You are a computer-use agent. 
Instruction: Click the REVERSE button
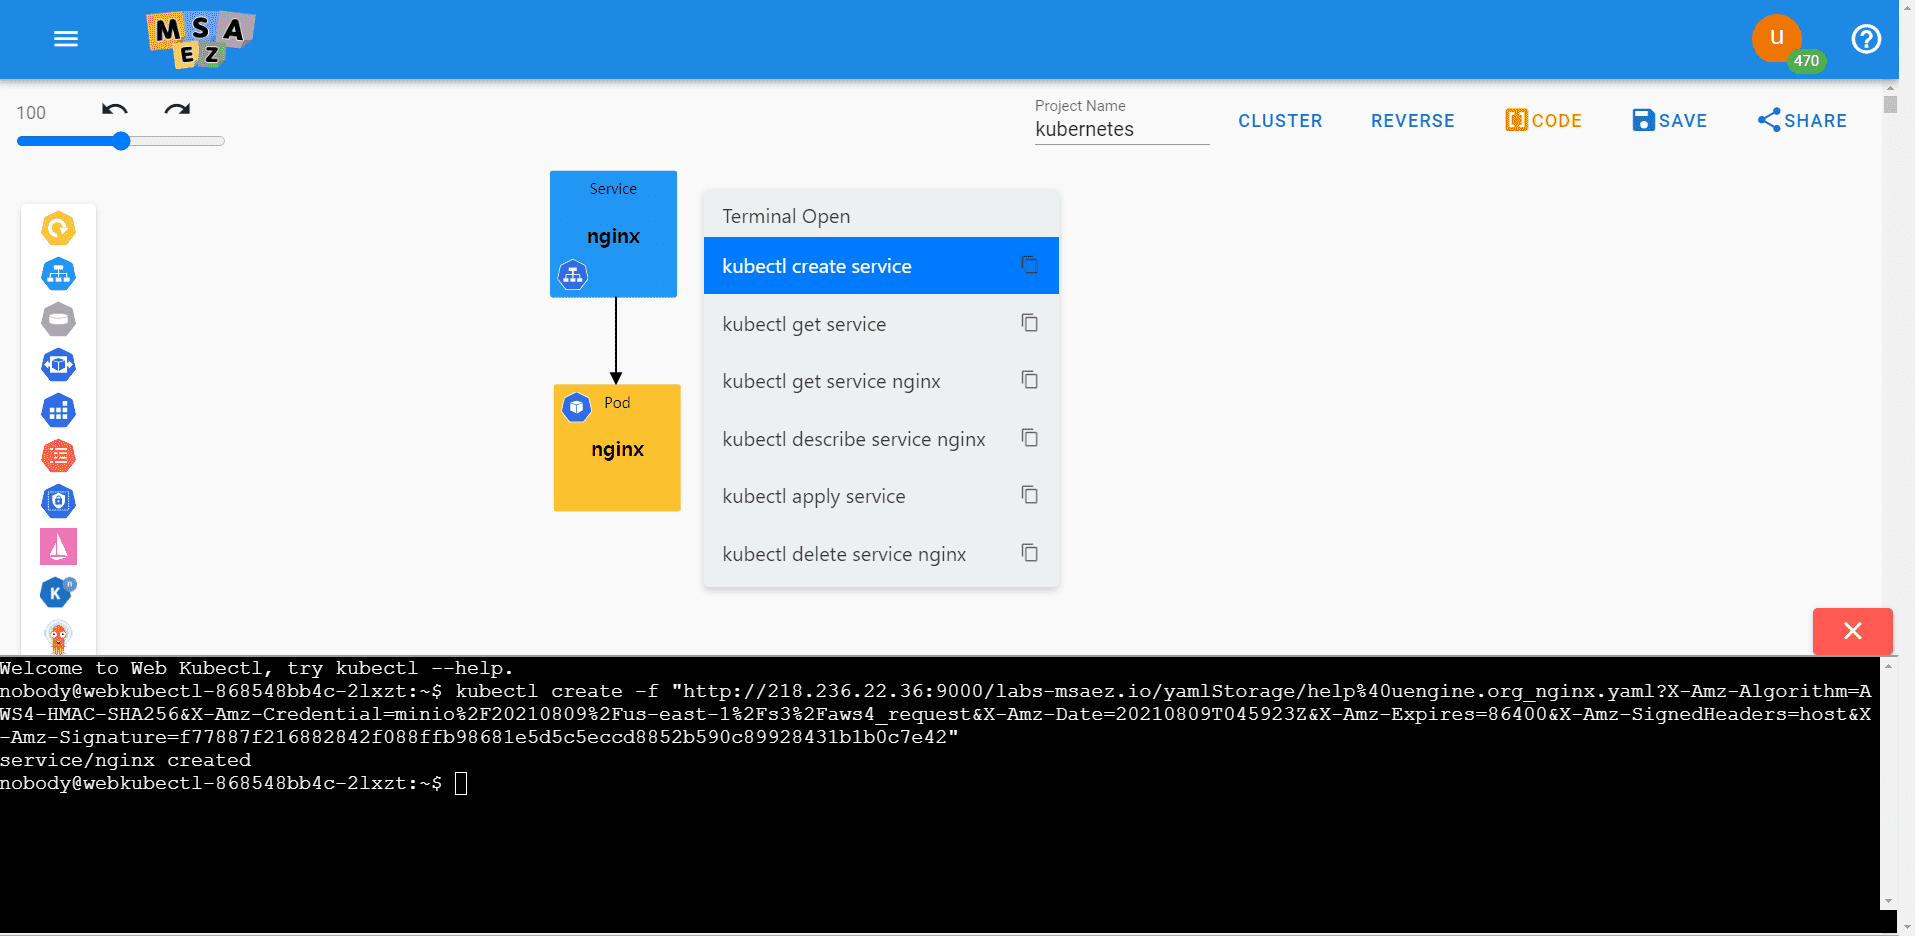[1412, 121]
